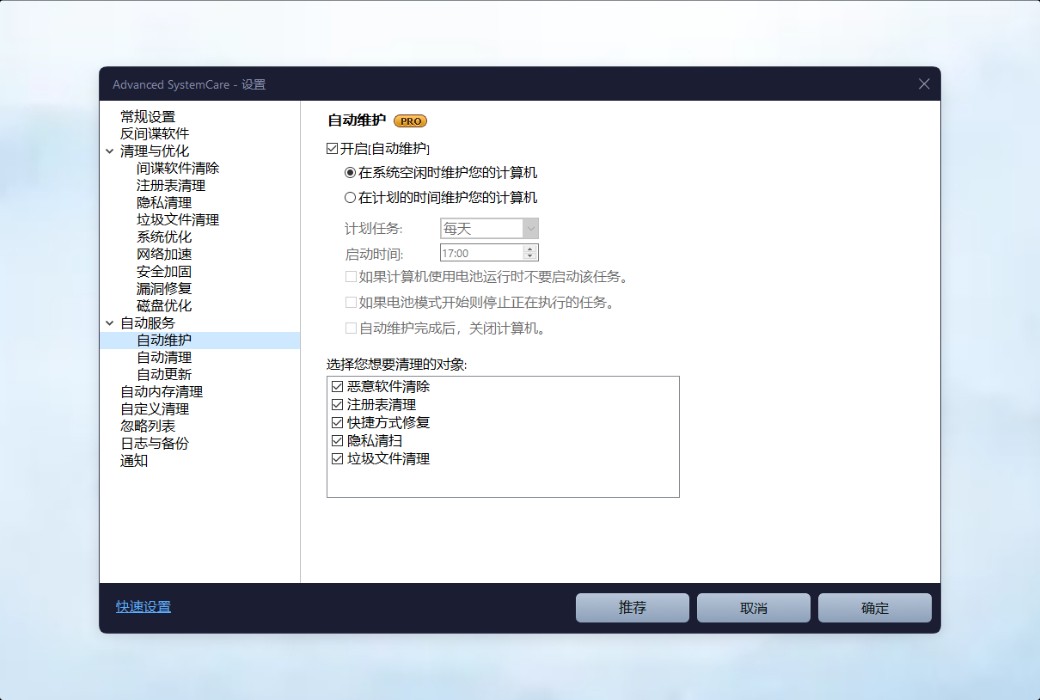This screenshot has width=1040, height=700.
Task: Open 自动清理 settings
Action: coord(164,358)
